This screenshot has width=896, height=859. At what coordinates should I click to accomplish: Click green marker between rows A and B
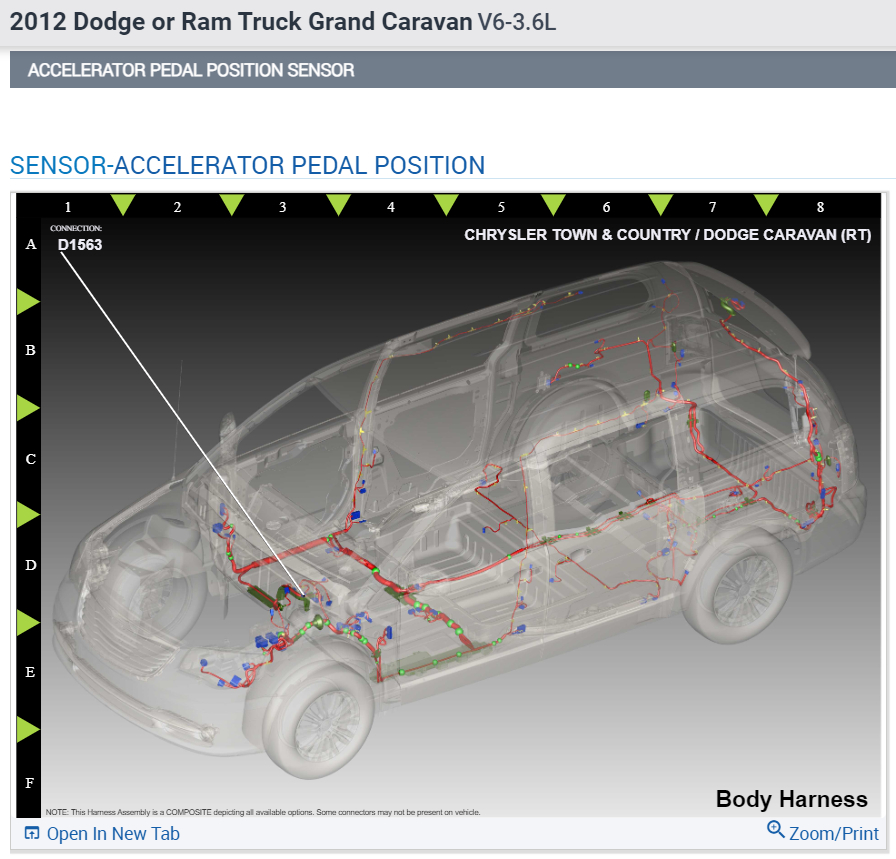coord(27,301)
